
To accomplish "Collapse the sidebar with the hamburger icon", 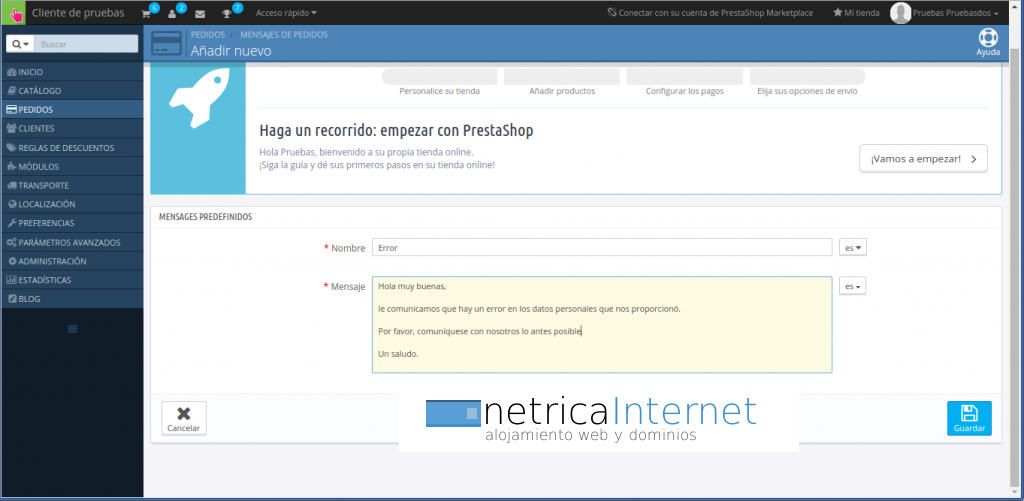I will (x=72, y=329).
